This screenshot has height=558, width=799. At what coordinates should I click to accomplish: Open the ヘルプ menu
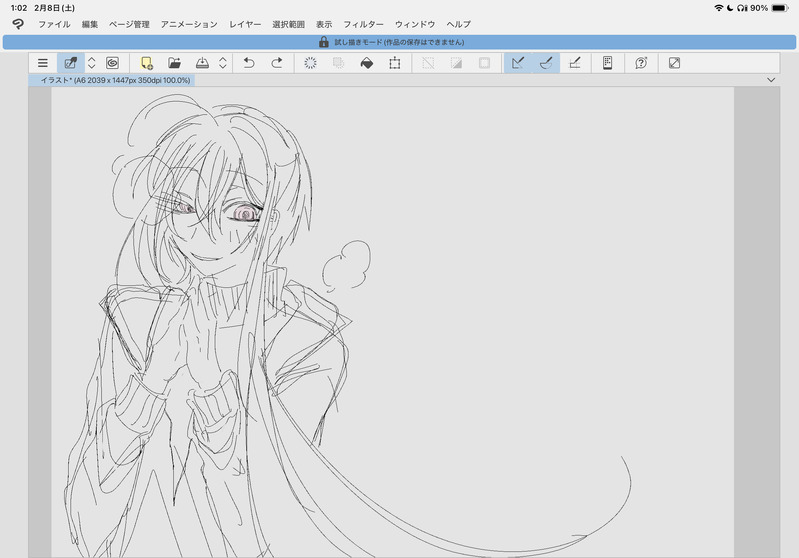459,24
